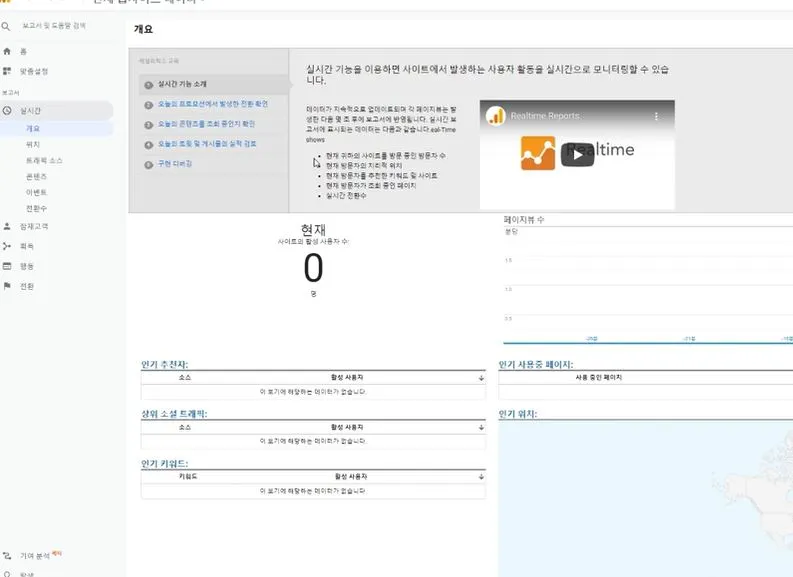Image resolution: width=793 pixels, height=577 pixels.
Task: Expand Conversions (전환) flag icon section
Action: click(7, 286)
